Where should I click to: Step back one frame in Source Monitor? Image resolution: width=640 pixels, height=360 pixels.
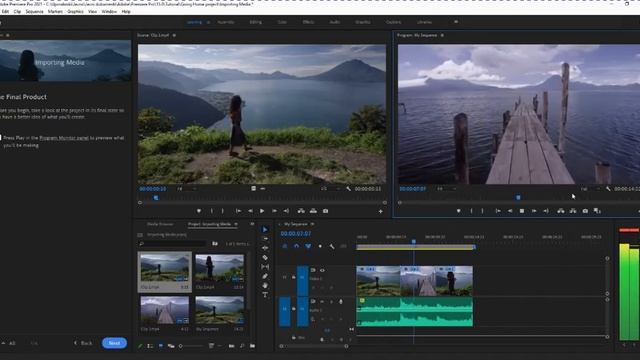pyautogui.click(x=250, y=211)
